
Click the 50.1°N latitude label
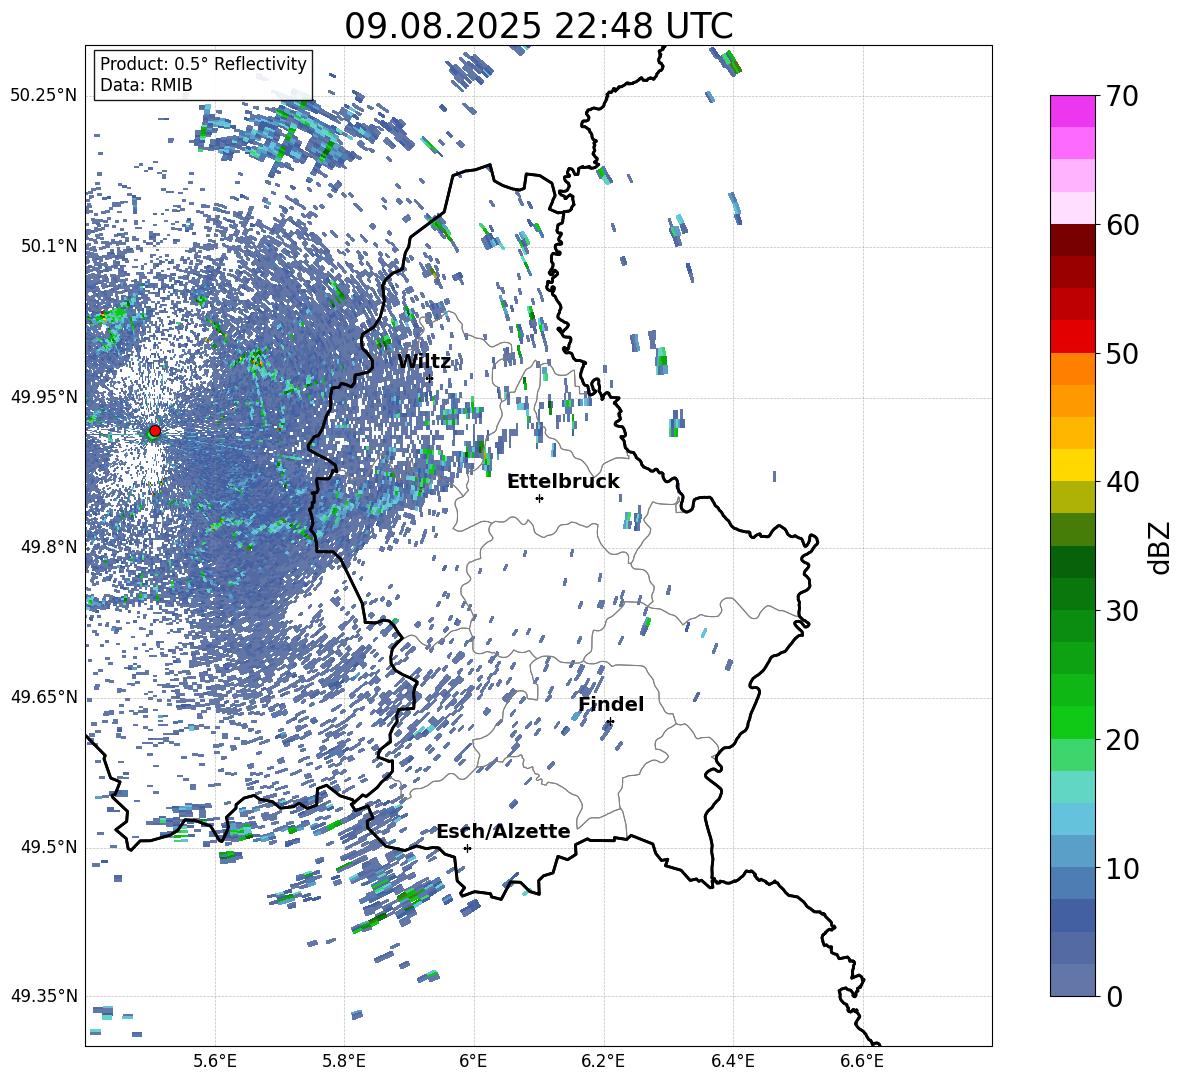[x=49, y=246]
